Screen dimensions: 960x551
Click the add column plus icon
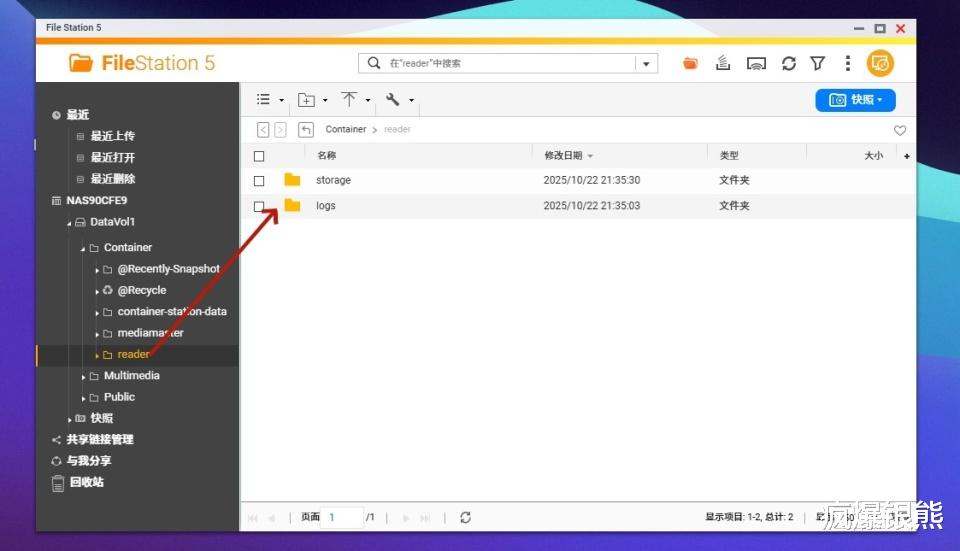[907, 156]
